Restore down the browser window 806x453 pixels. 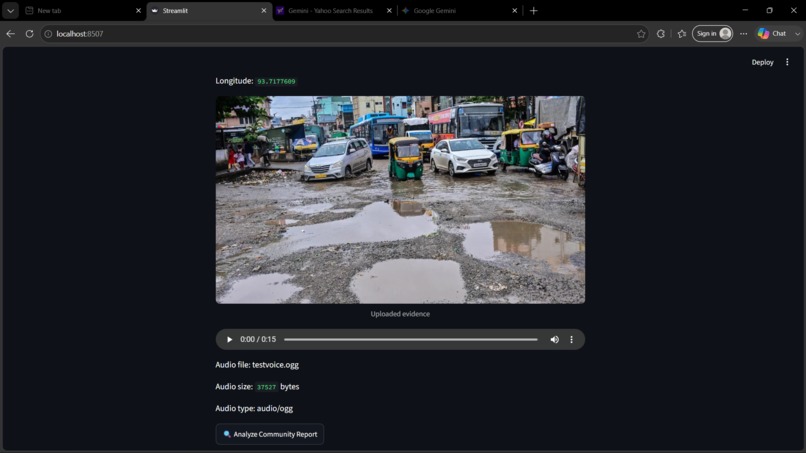click(769, 10)
